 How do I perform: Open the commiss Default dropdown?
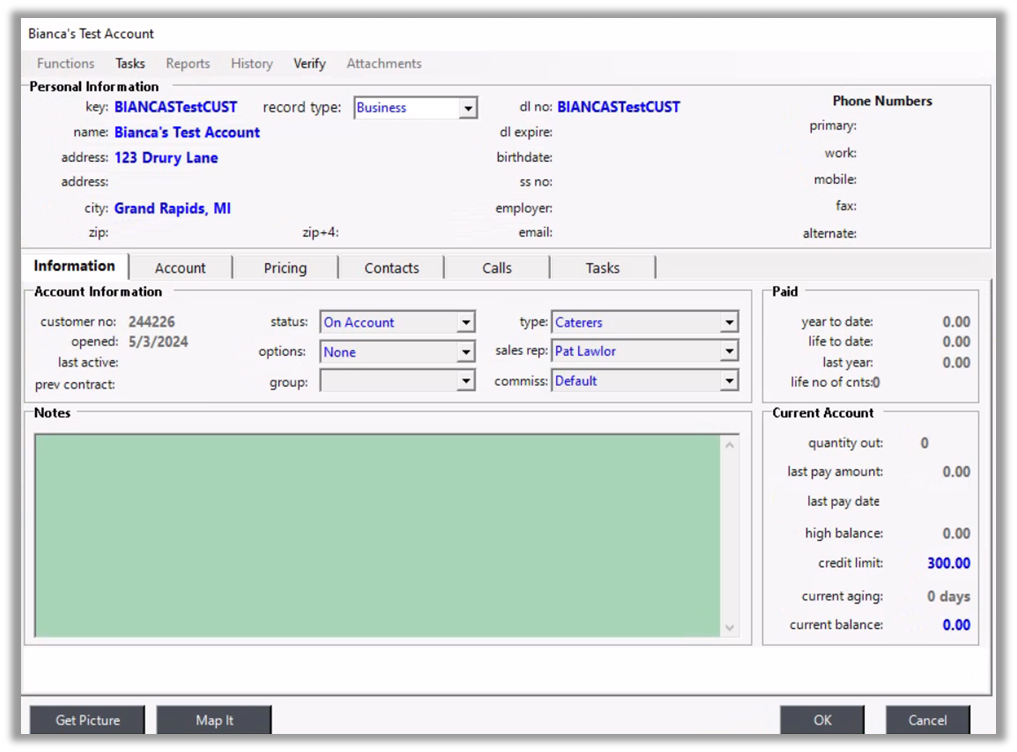point(729,381)
